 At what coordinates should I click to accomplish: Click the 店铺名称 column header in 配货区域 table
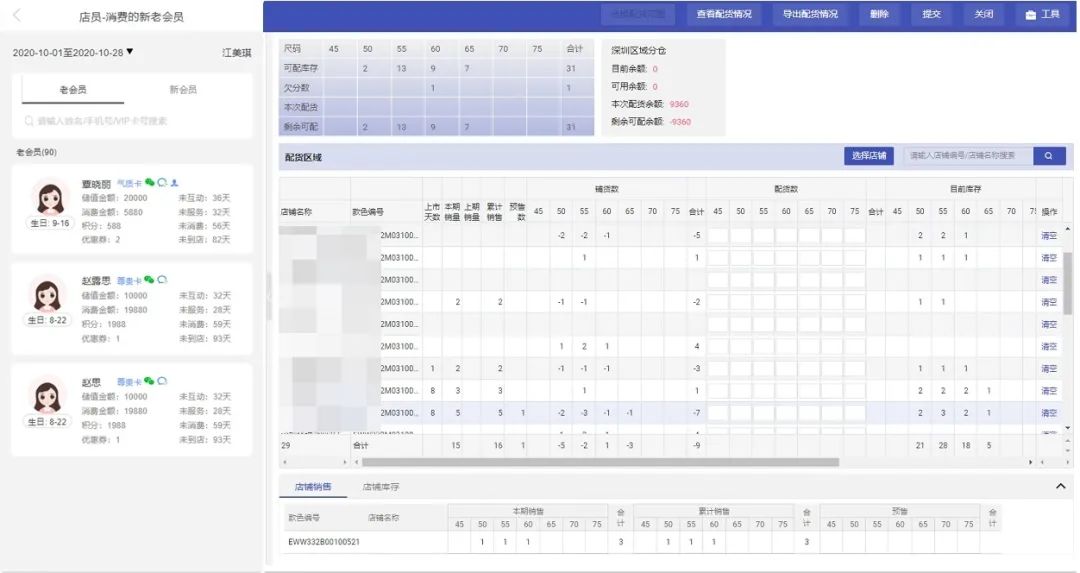click(296, 211)
